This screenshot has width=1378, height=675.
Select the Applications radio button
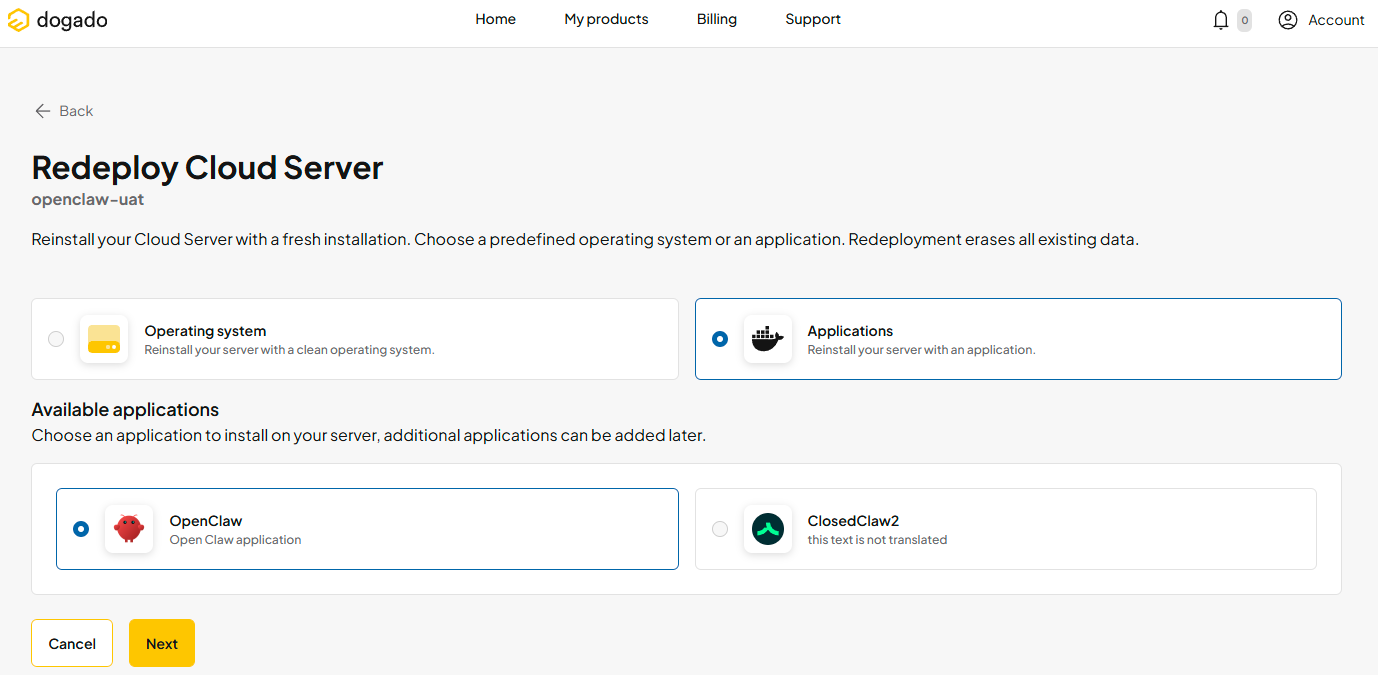coord(720,339)
